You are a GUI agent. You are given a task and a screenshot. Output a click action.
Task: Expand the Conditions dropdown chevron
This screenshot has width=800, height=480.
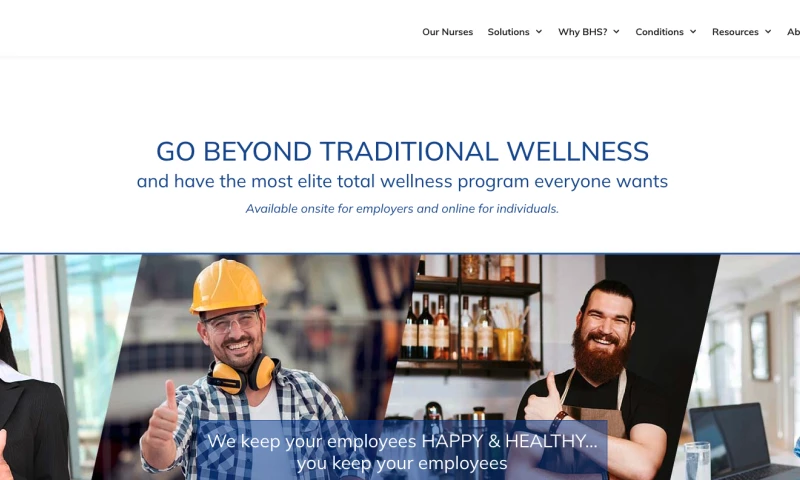pyautogui.click(x=693, y=32)
